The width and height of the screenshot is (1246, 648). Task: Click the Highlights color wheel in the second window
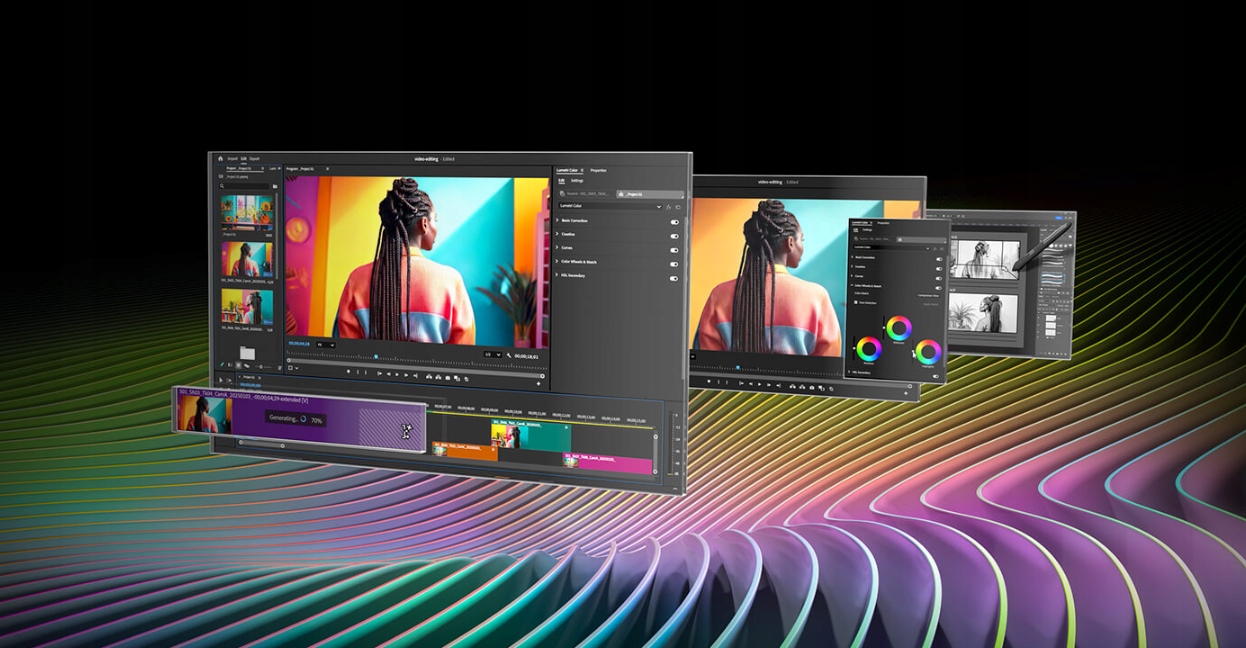[x=928, y=352]
